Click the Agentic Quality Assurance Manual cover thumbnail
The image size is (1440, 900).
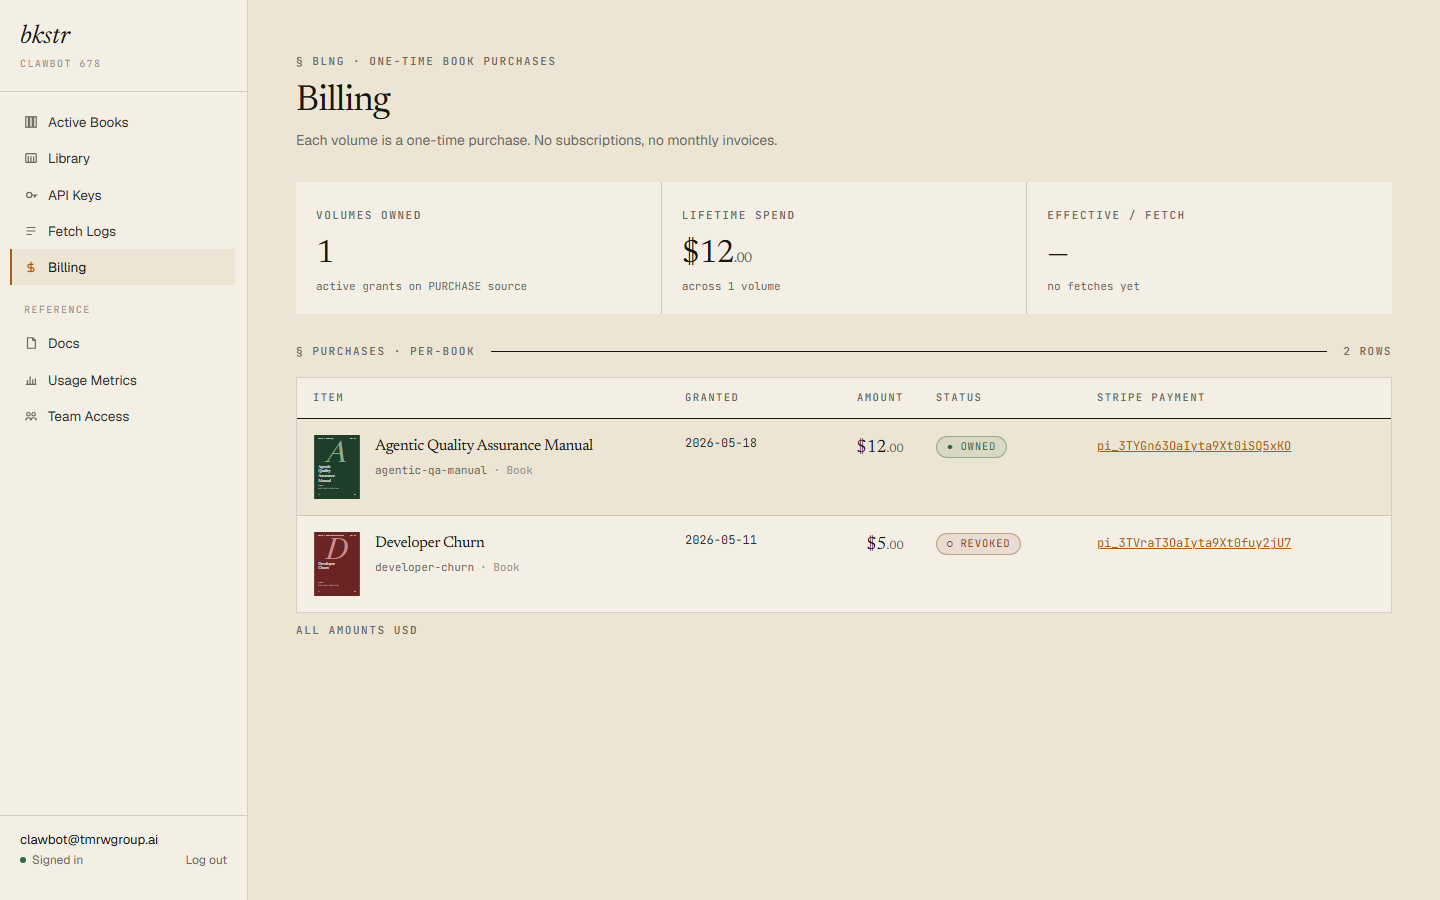337,467
